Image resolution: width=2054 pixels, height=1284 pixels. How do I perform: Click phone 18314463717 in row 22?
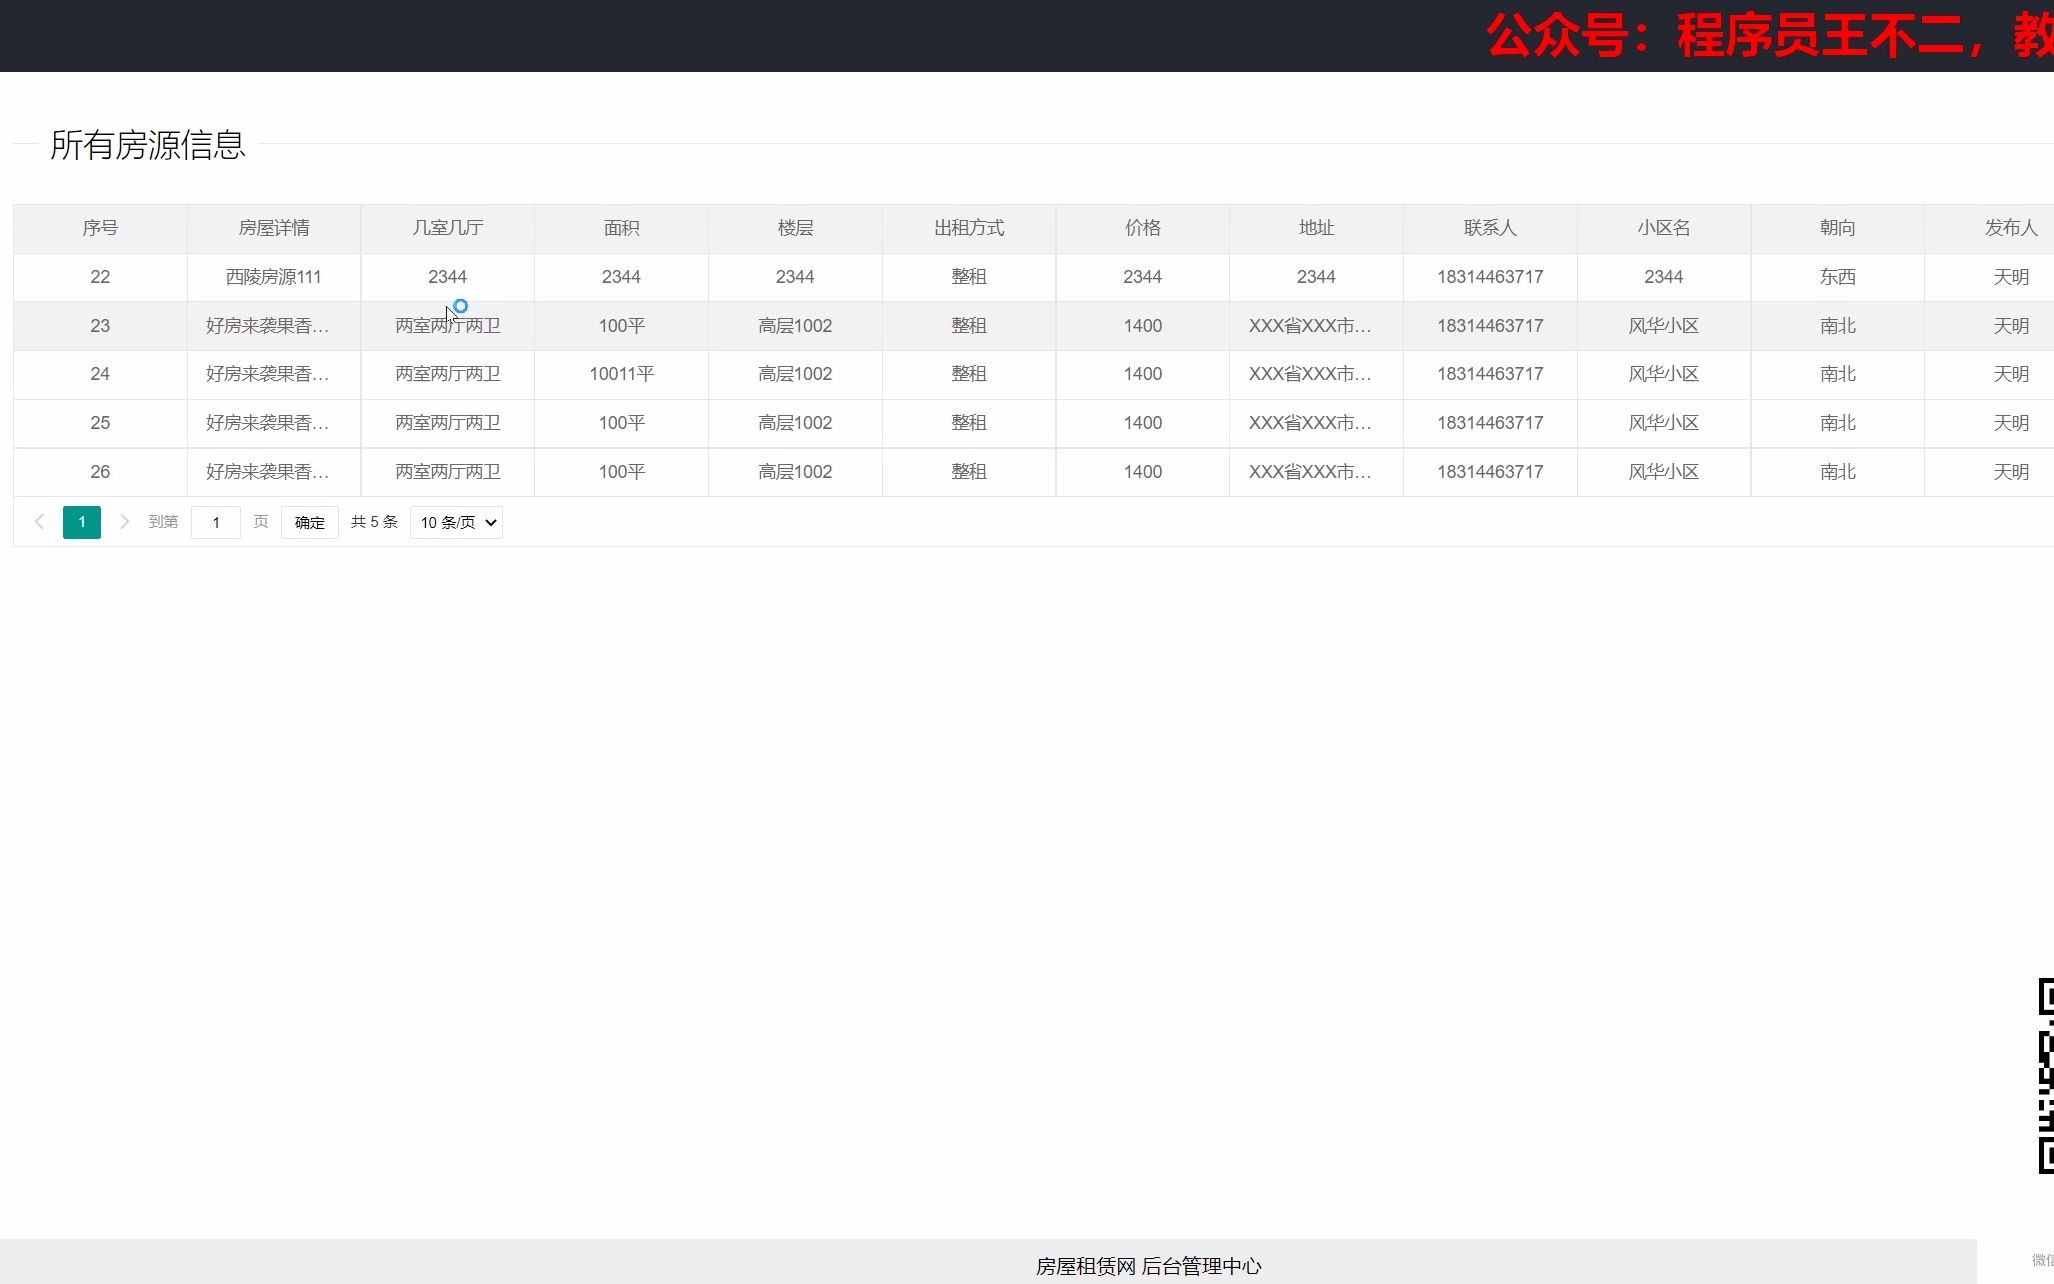tap(1490, 277)
